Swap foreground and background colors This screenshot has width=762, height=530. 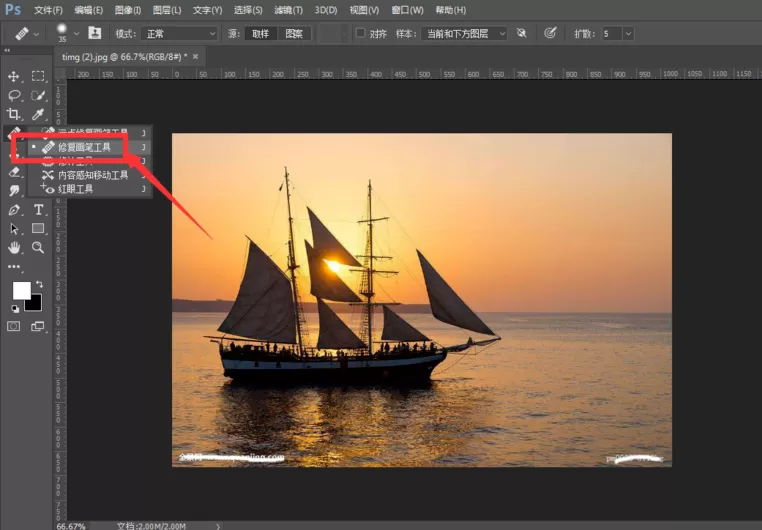pyautogui.click(x=39, y=284)
